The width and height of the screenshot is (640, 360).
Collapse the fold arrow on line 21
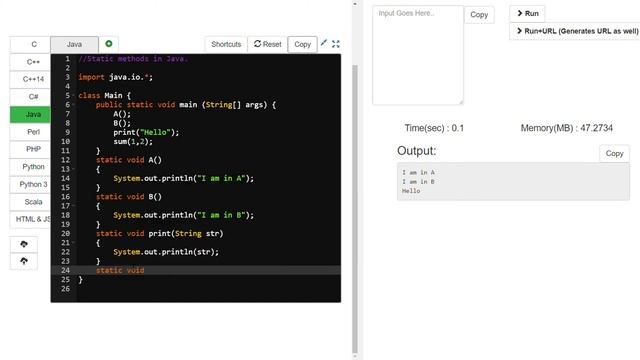73,243
